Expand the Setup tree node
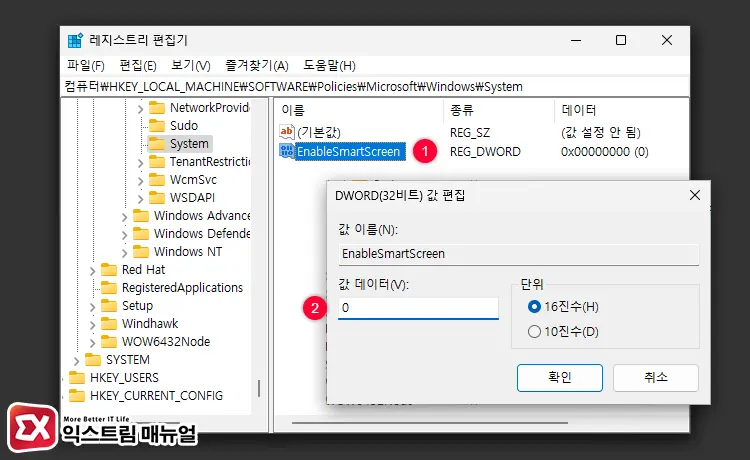Screen dimensions: 750x460 [x=92, y=307]
